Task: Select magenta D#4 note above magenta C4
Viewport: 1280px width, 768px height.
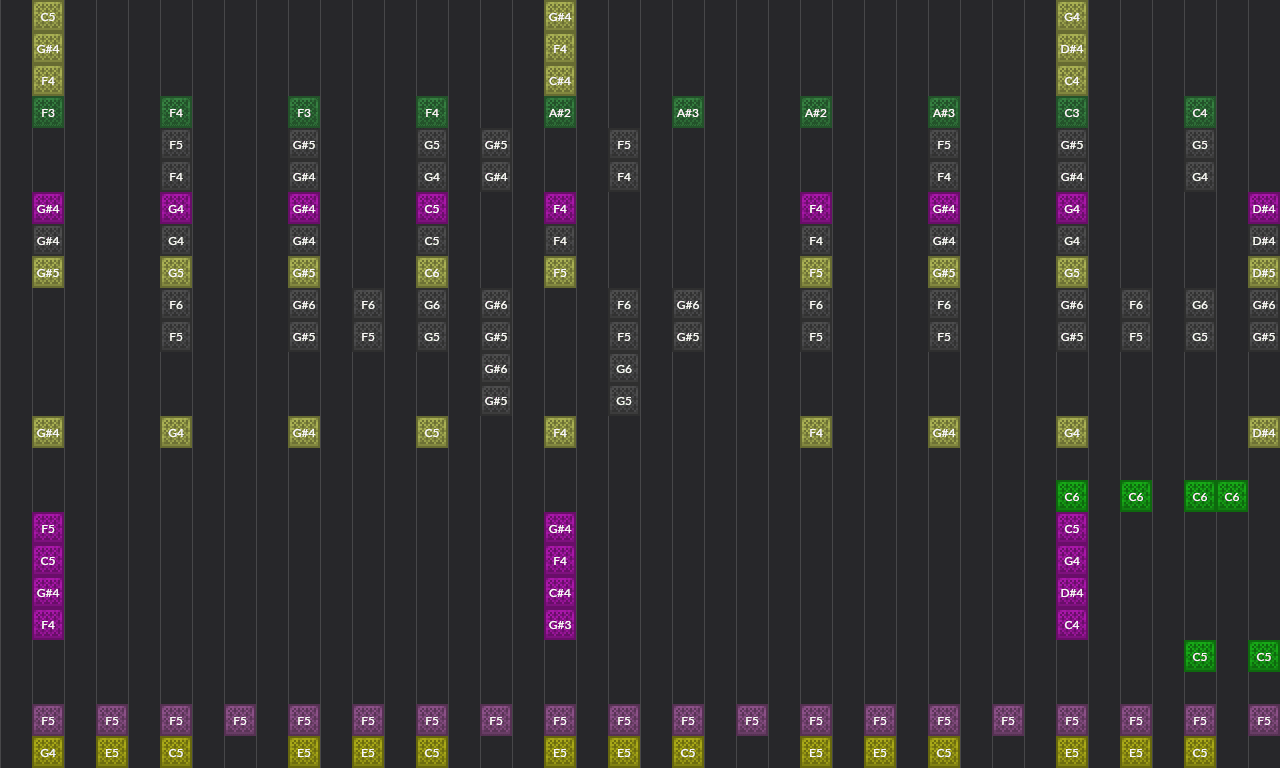Action: tap(1072, 593)
